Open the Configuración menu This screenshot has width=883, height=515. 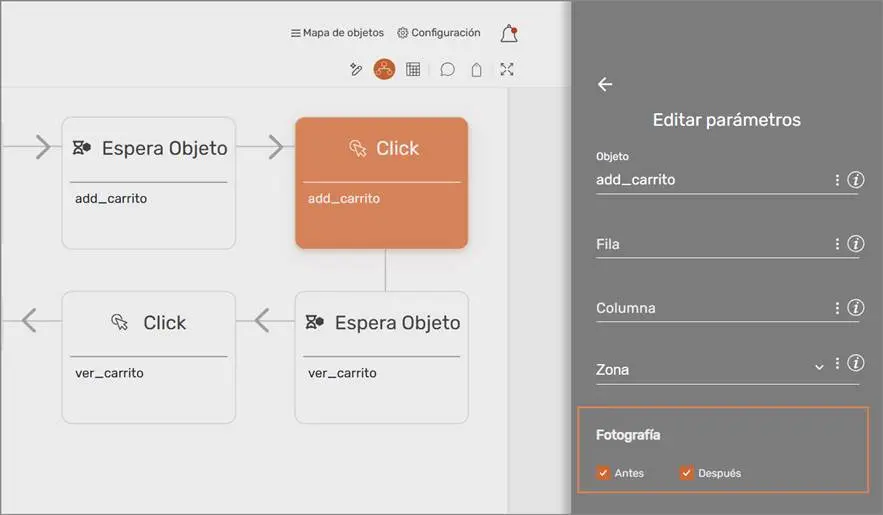(x=439, y=33)
